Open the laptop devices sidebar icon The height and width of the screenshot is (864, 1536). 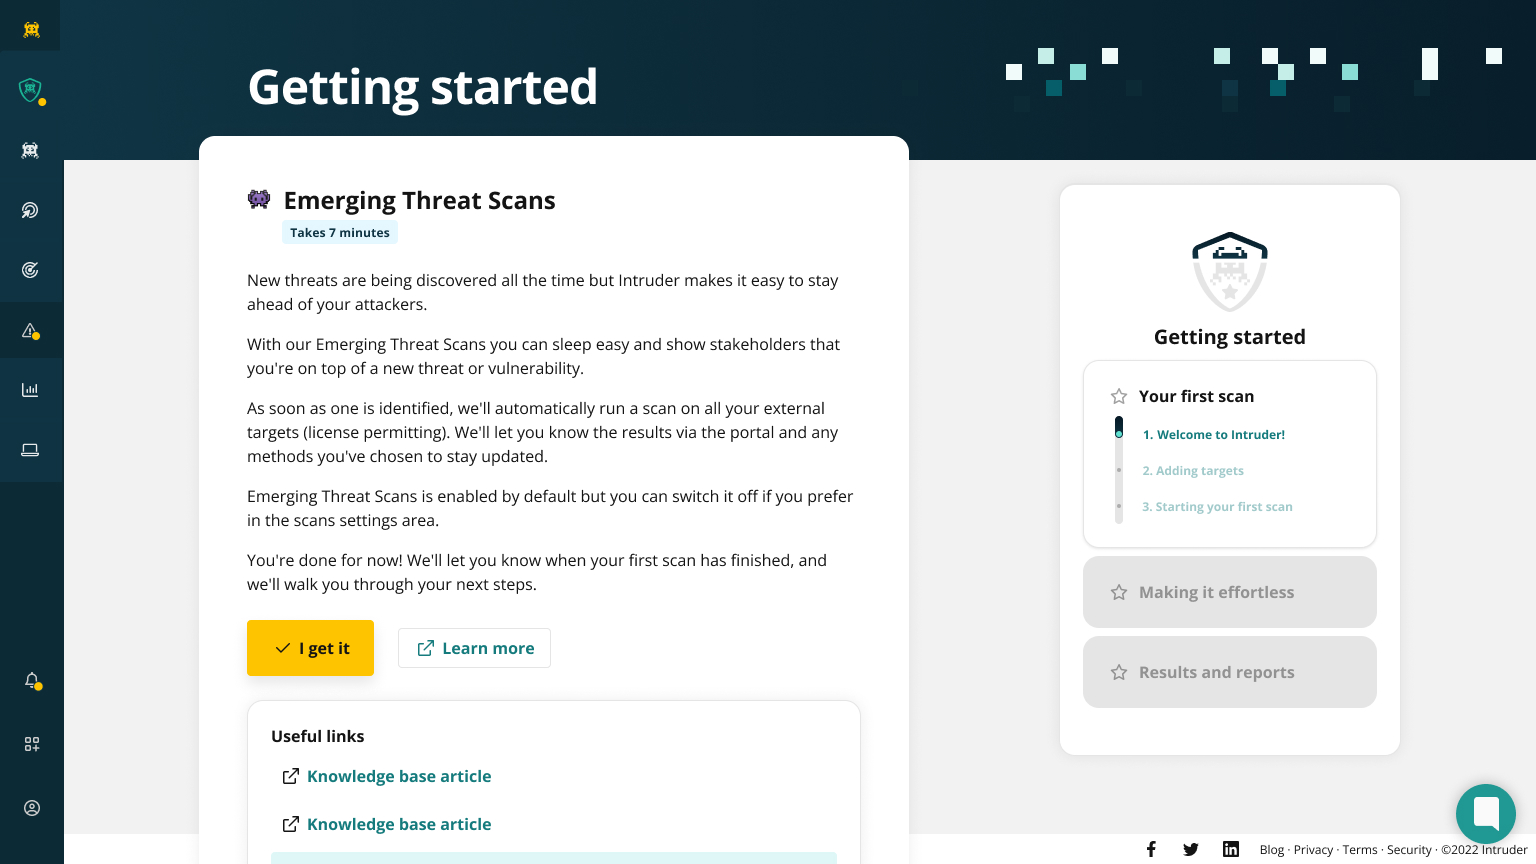pos(31,450)
